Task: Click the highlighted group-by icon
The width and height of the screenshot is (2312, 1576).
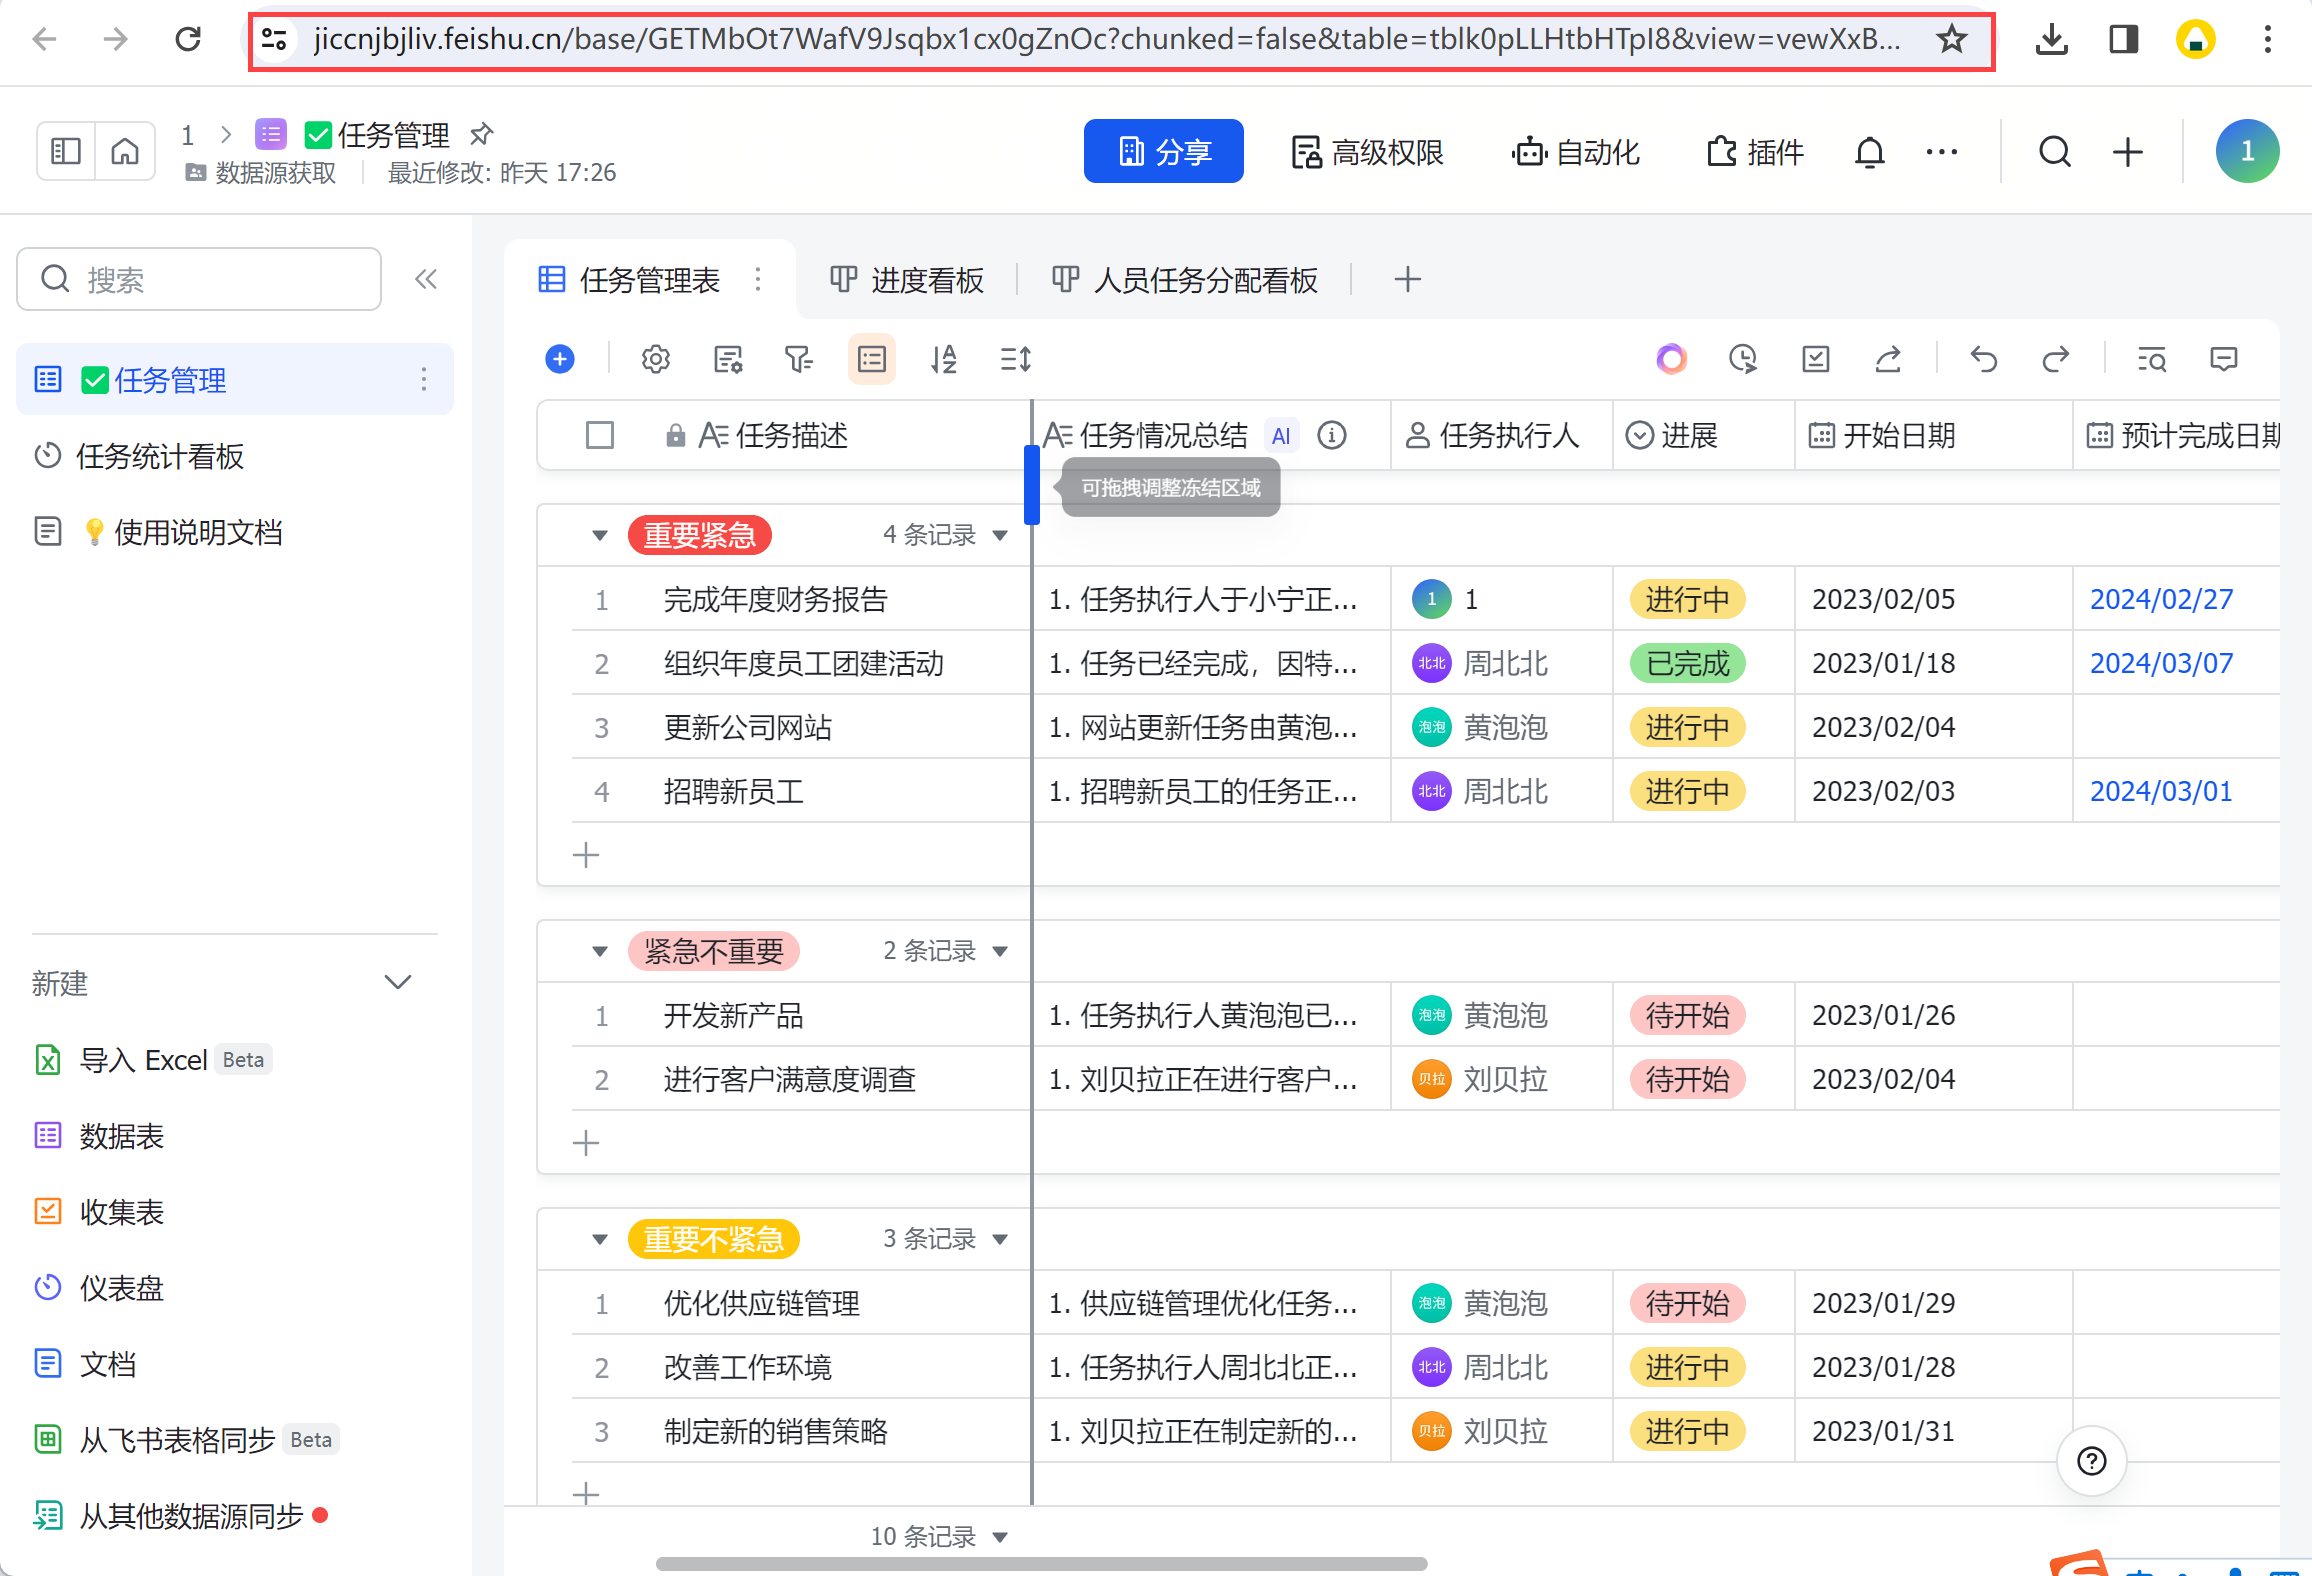Action: [x=872, y=359]
